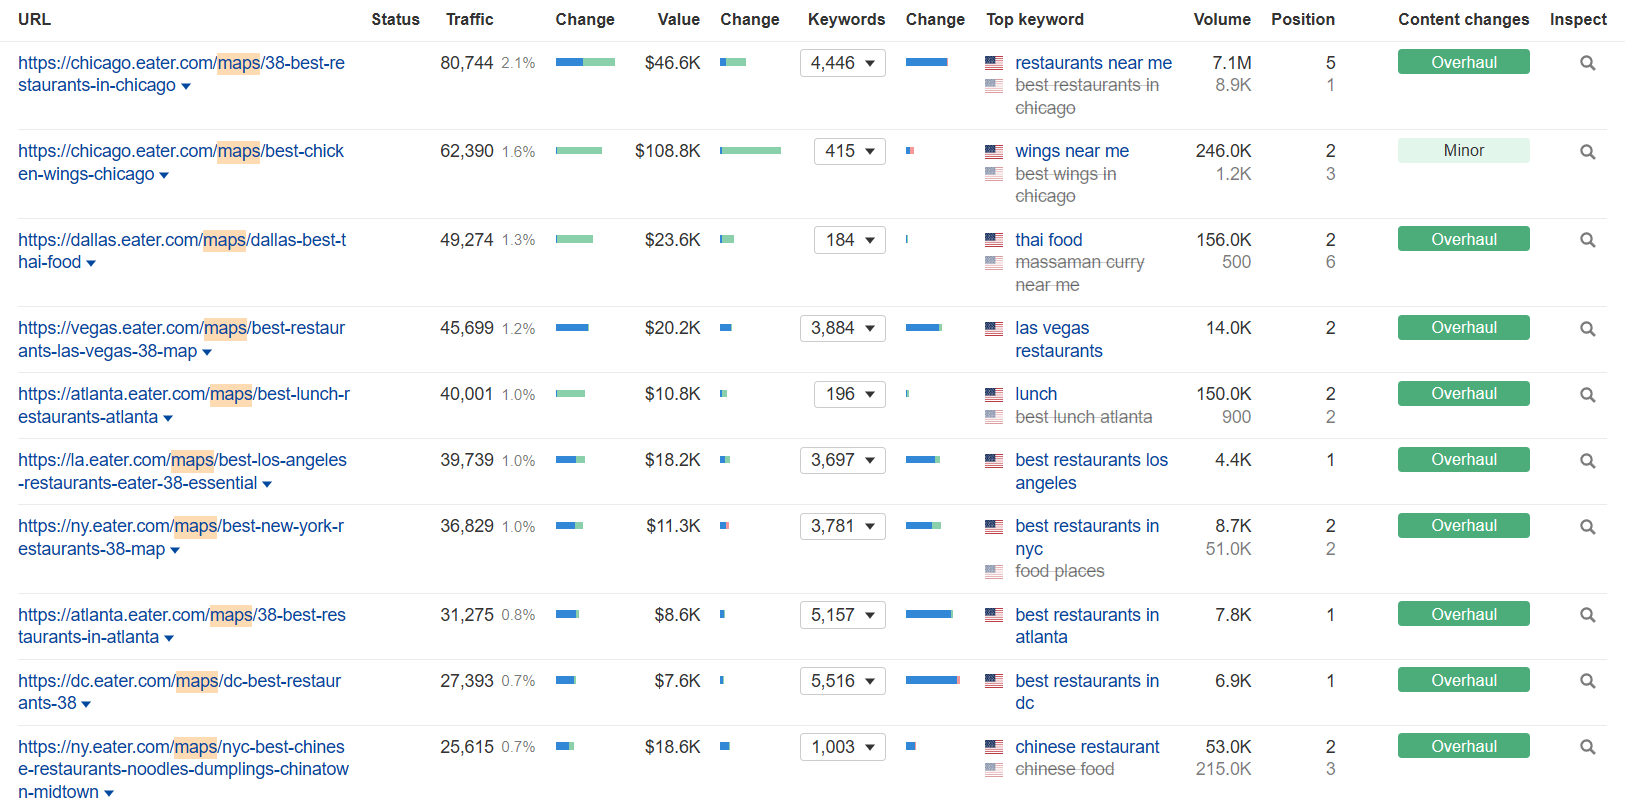Click value cell $46.6K
The image size is (1625, 811).
[x=672, y=63]
